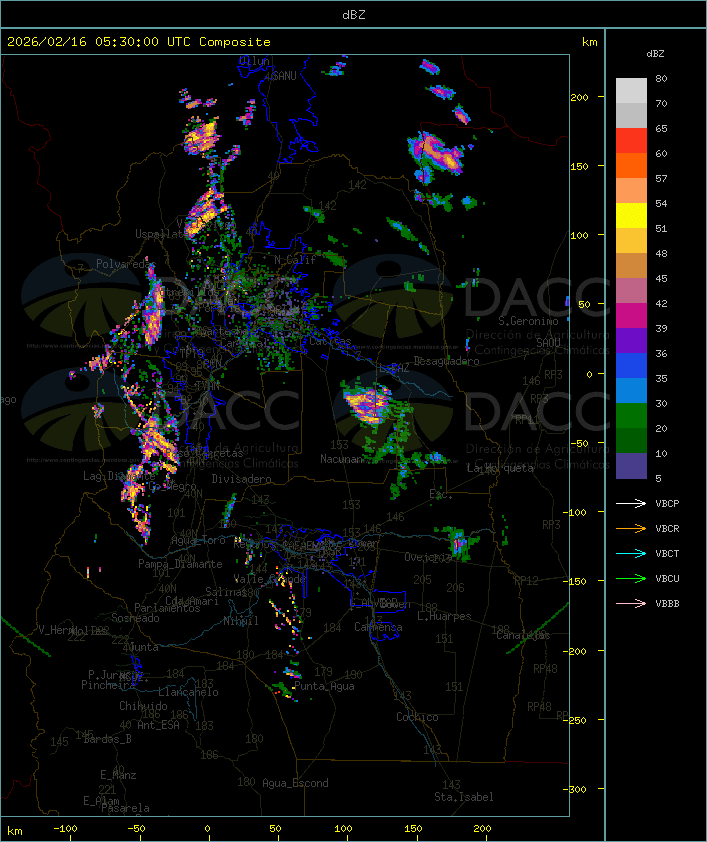The height and width of the screenshot is (842, 707).
Task: Click the 2026/02/16 05:30:00 UTC Composite timestamp
Action: [x=139, y=42]
